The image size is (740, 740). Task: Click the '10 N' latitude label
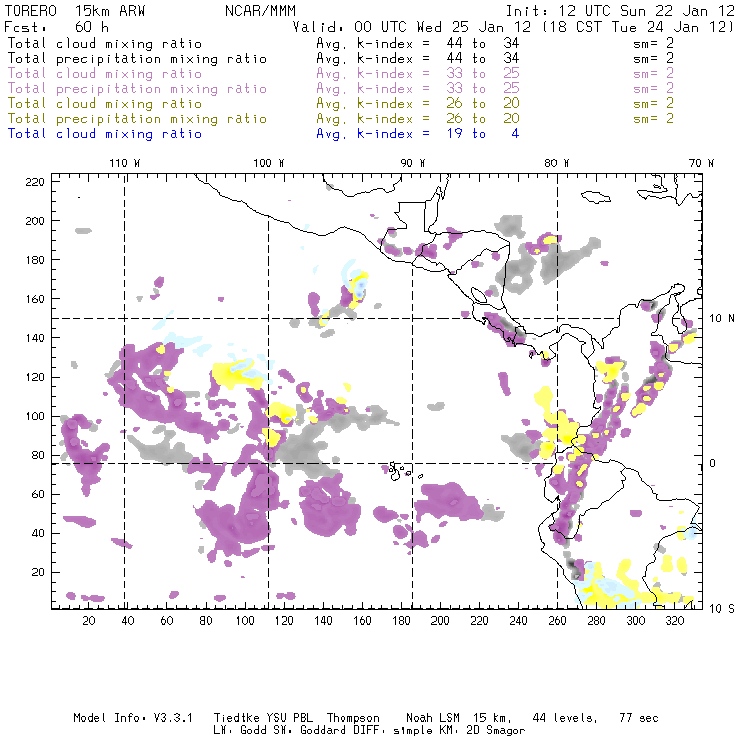(x=722, y=319)
